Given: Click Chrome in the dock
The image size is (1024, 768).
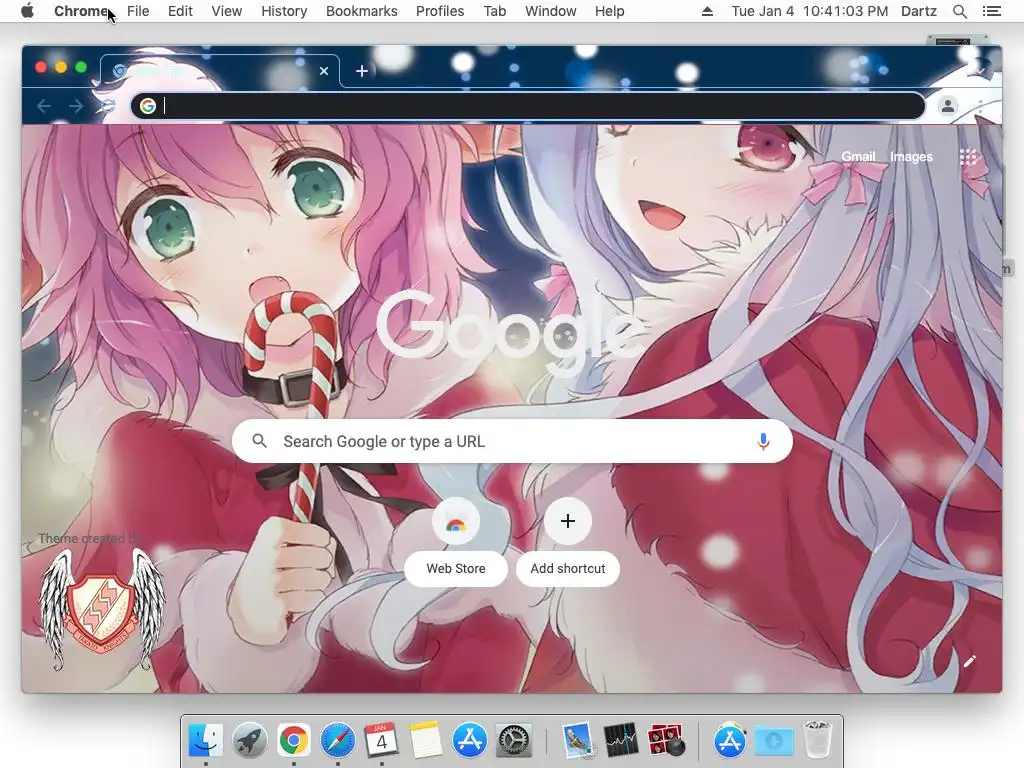Looking at the screenshot, I should point(293,741).
